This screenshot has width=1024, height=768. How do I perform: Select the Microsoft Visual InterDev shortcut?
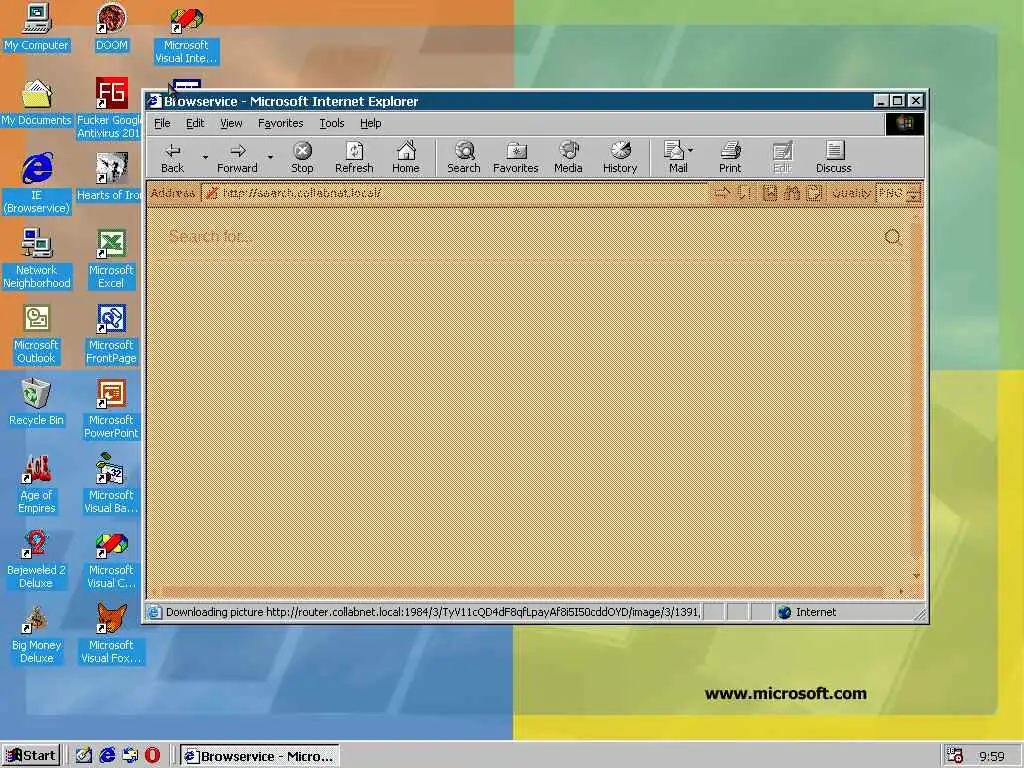tap(186, 35)
